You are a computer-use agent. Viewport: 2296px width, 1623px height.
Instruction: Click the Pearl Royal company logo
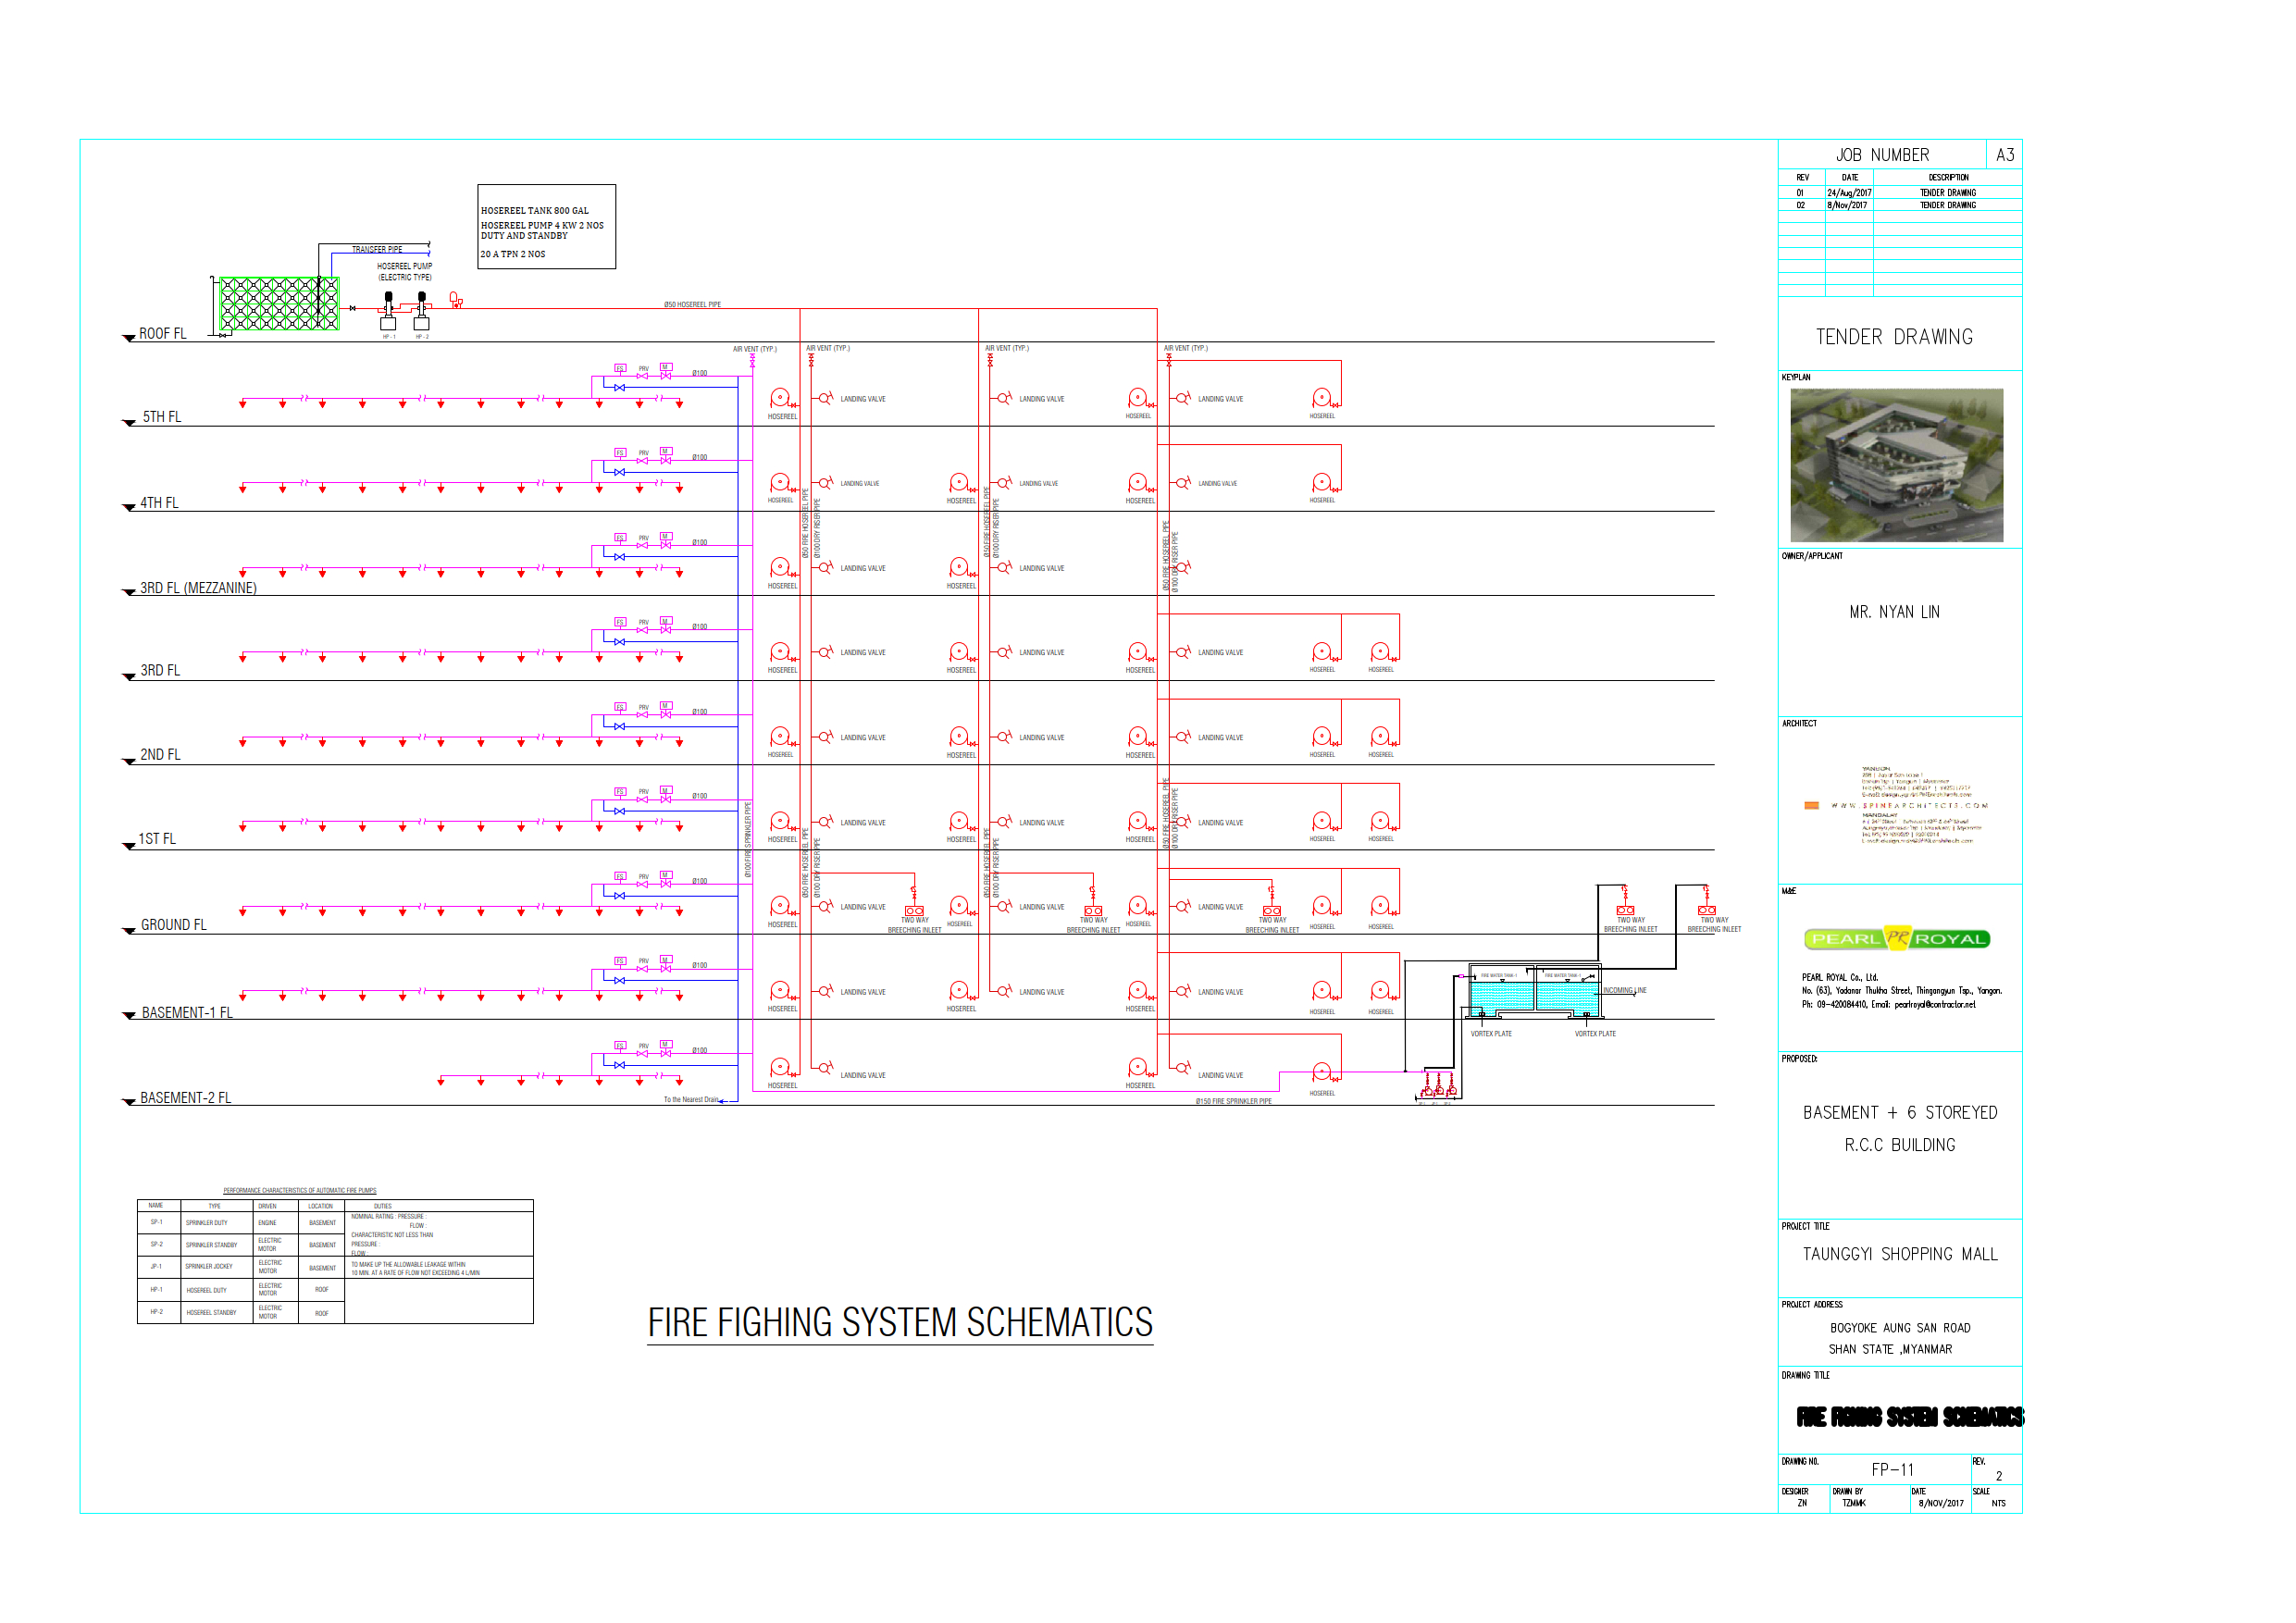point(1896,938)
